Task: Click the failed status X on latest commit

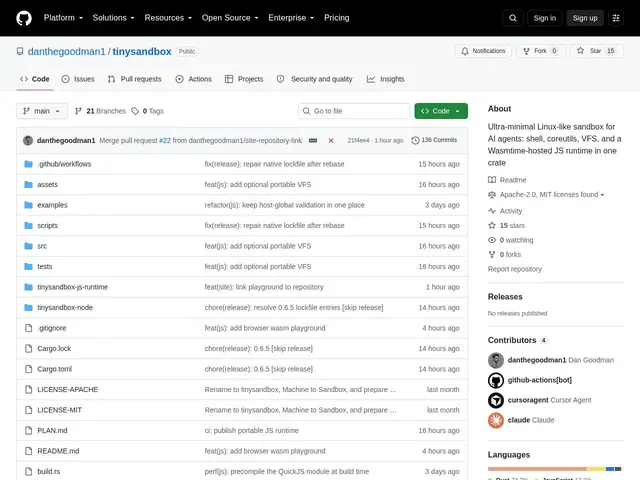Action: 331,140
